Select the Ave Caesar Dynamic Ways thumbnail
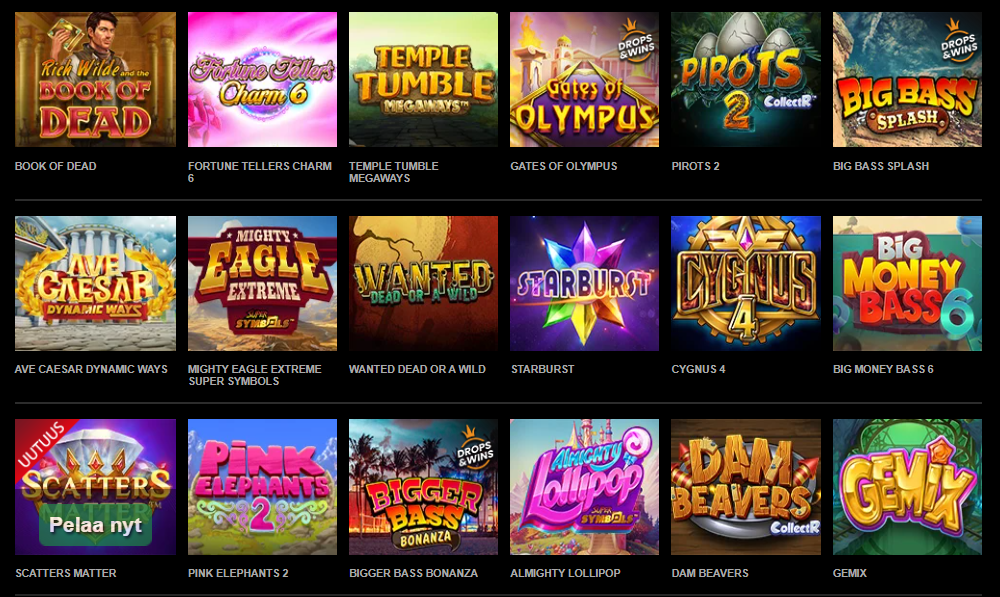The width and height of the screenshot is (1000, 597). click(96, 283)
